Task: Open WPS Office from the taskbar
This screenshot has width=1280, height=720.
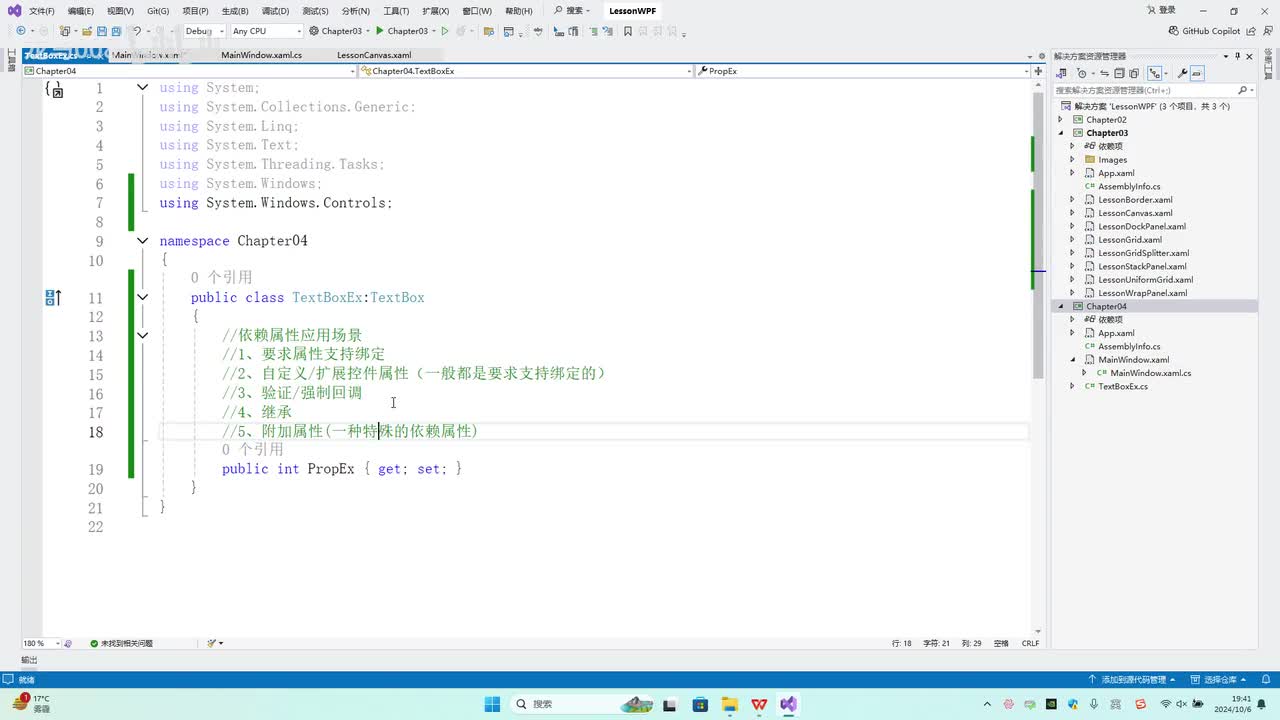Action: 759,704
